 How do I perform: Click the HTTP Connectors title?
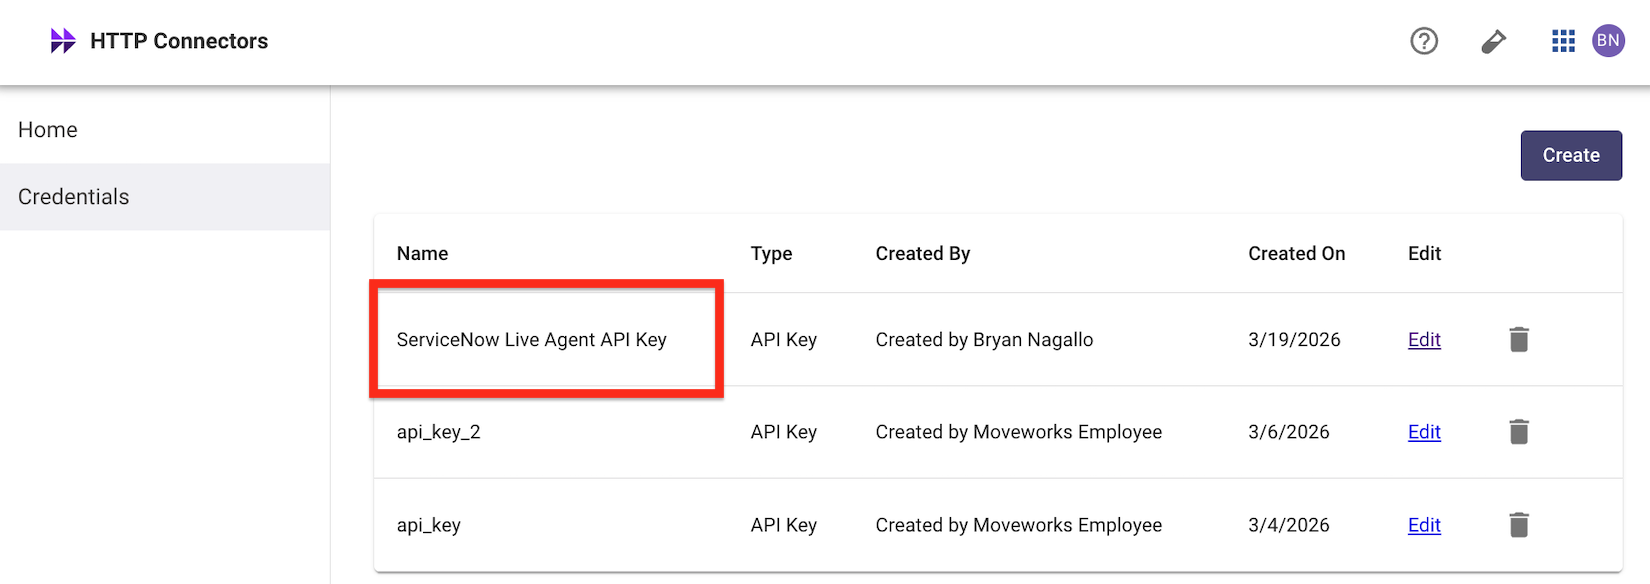(179, 41)
